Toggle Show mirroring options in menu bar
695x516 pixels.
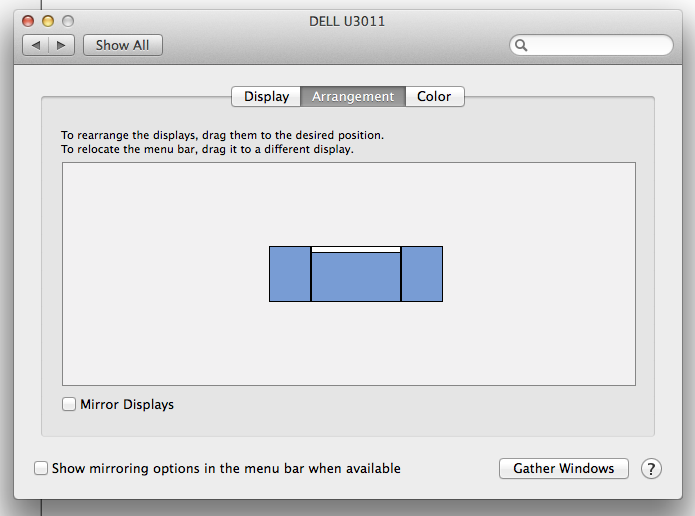pyautogui.click(x=41, y=468)
